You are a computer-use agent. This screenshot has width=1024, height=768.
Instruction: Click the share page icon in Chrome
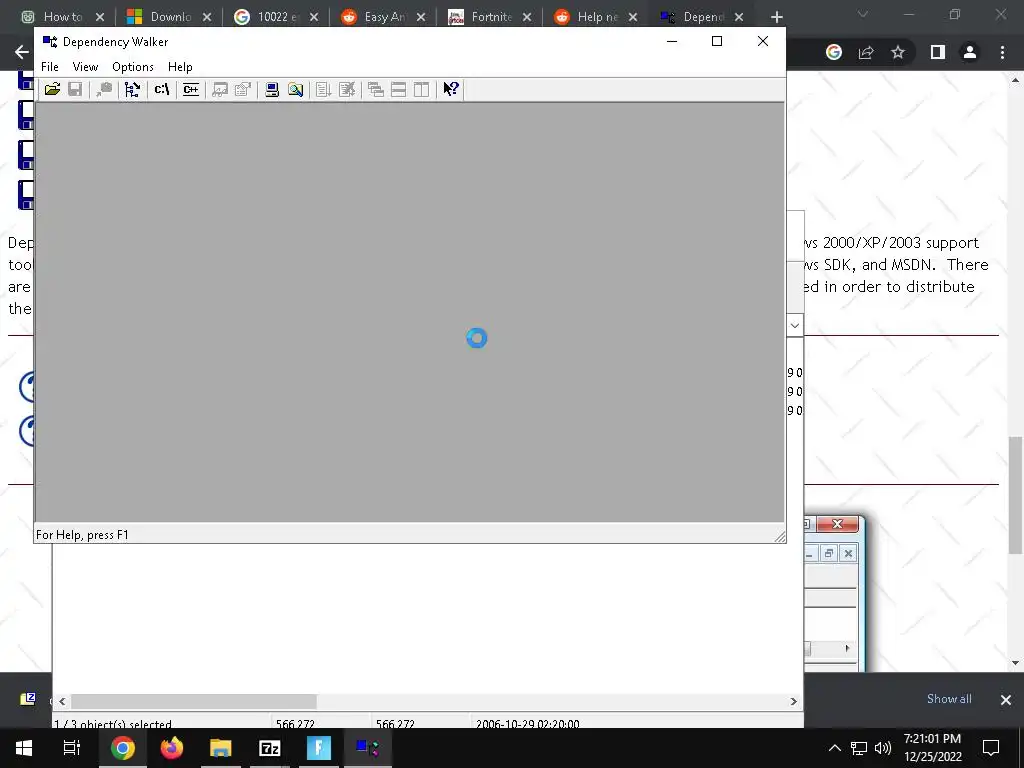(x=866, y=52)
